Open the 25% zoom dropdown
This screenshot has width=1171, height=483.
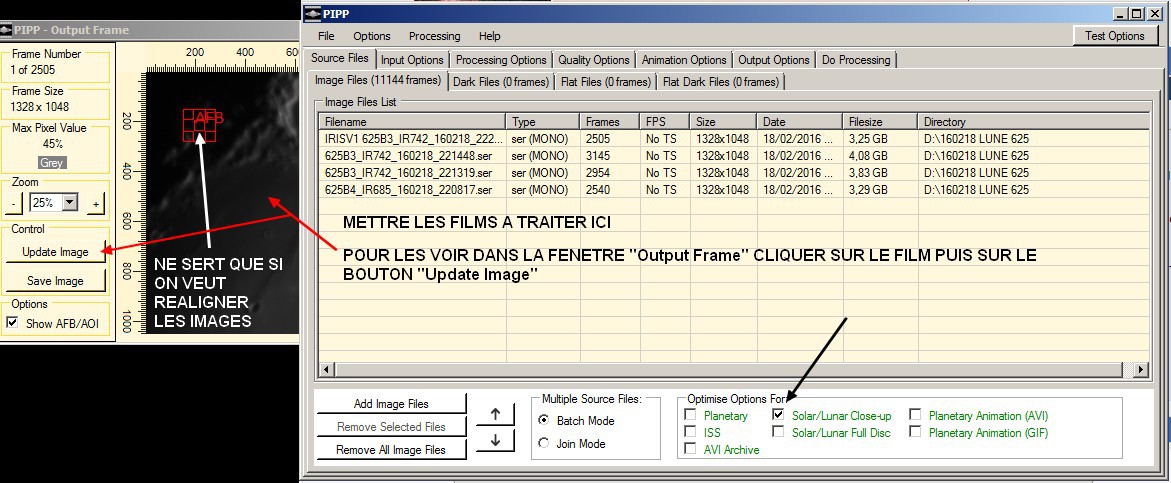tap(70, 202)
